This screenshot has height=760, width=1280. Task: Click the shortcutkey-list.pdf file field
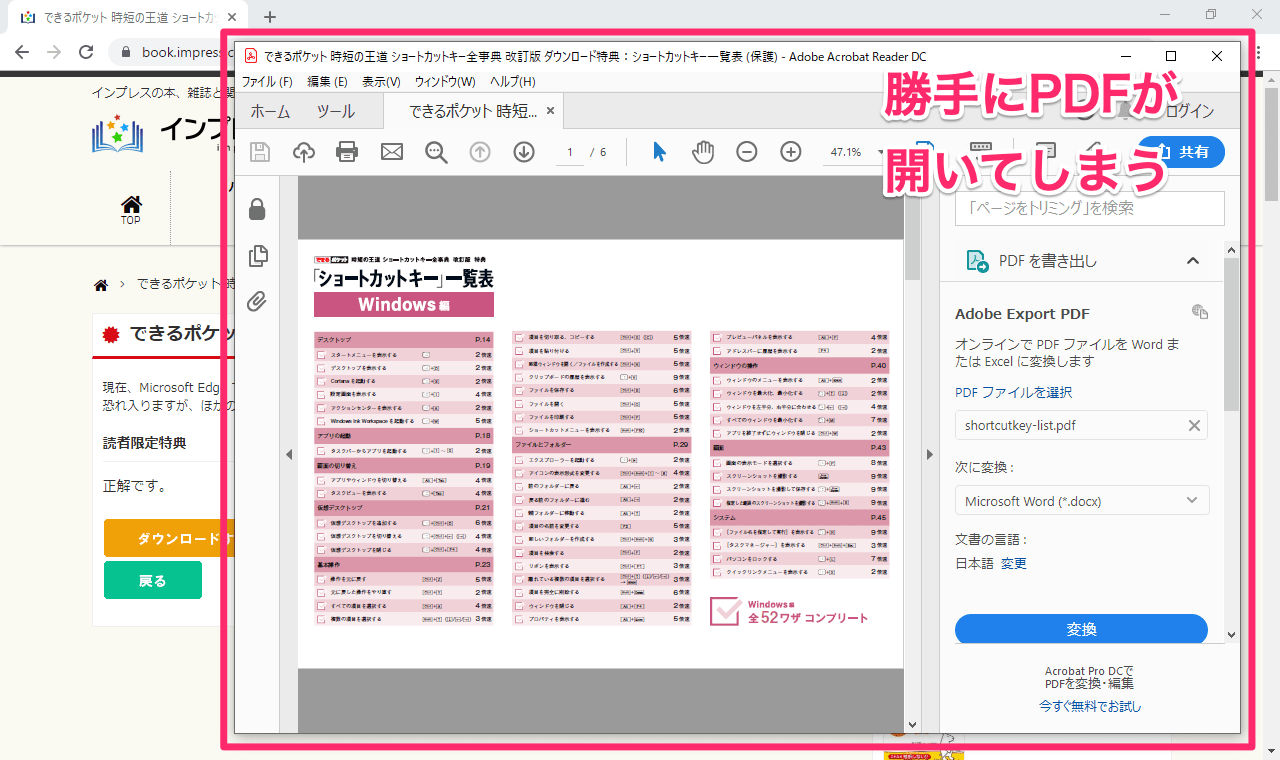pyautogui.click(x=1081, y=425)
